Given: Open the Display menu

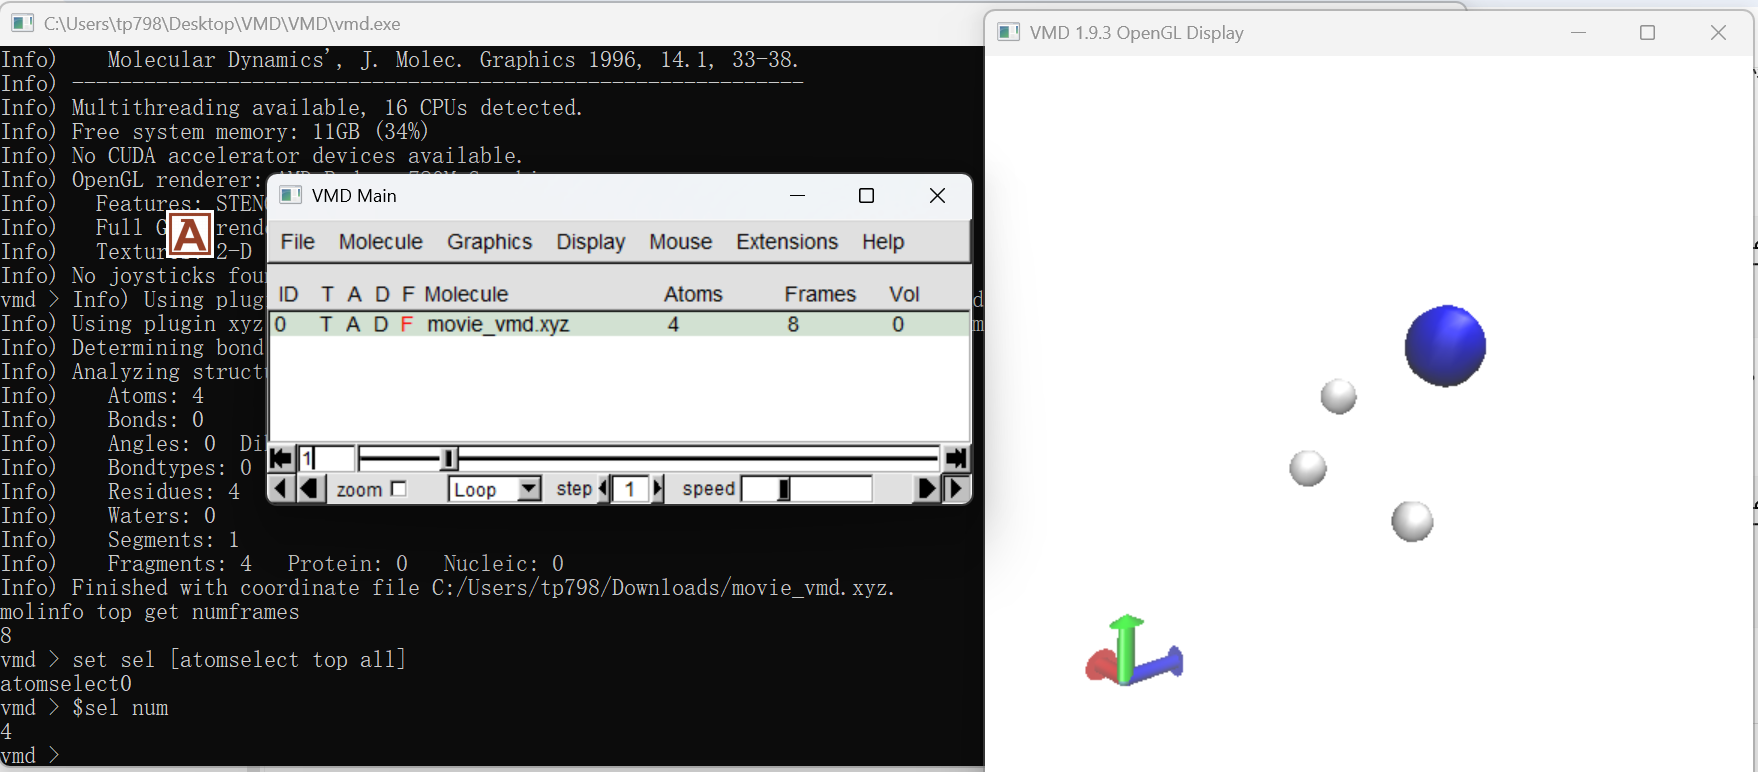Looking at the screenshot, I should 591,242.
